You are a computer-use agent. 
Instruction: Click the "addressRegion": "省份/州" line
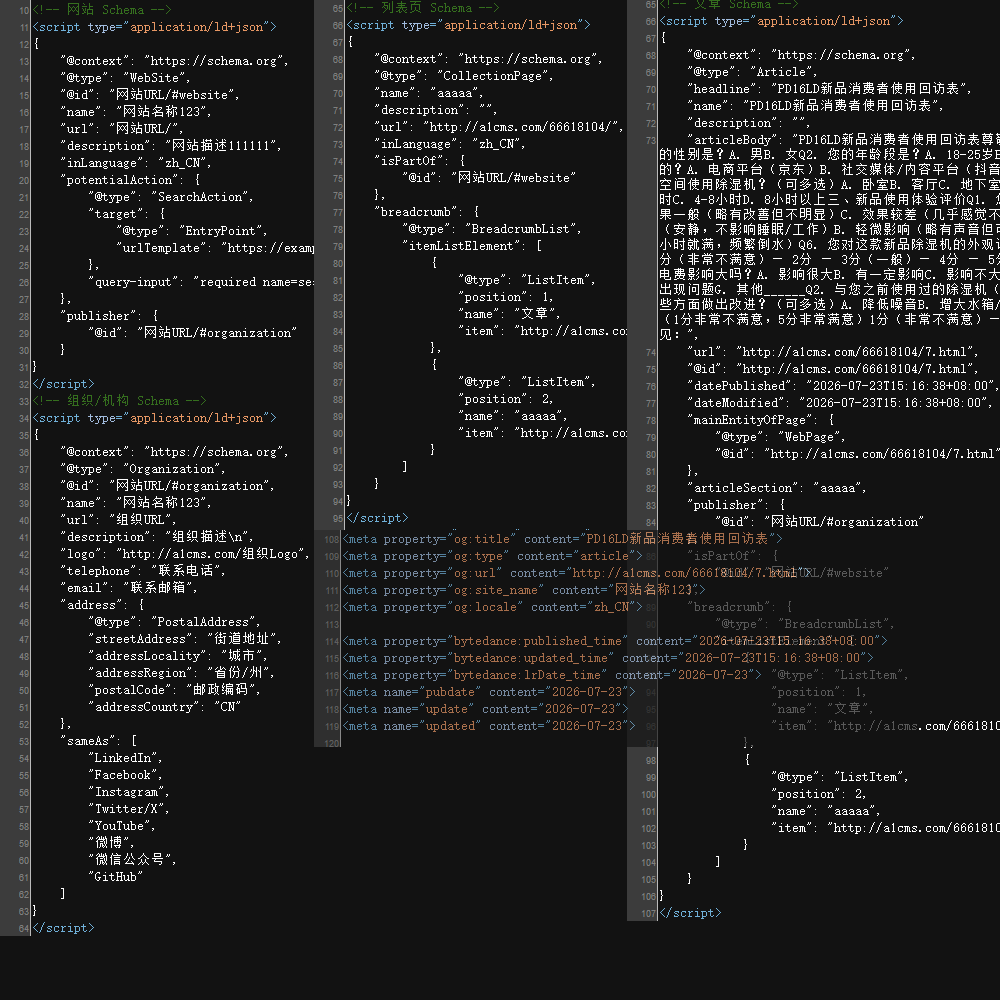181,673
